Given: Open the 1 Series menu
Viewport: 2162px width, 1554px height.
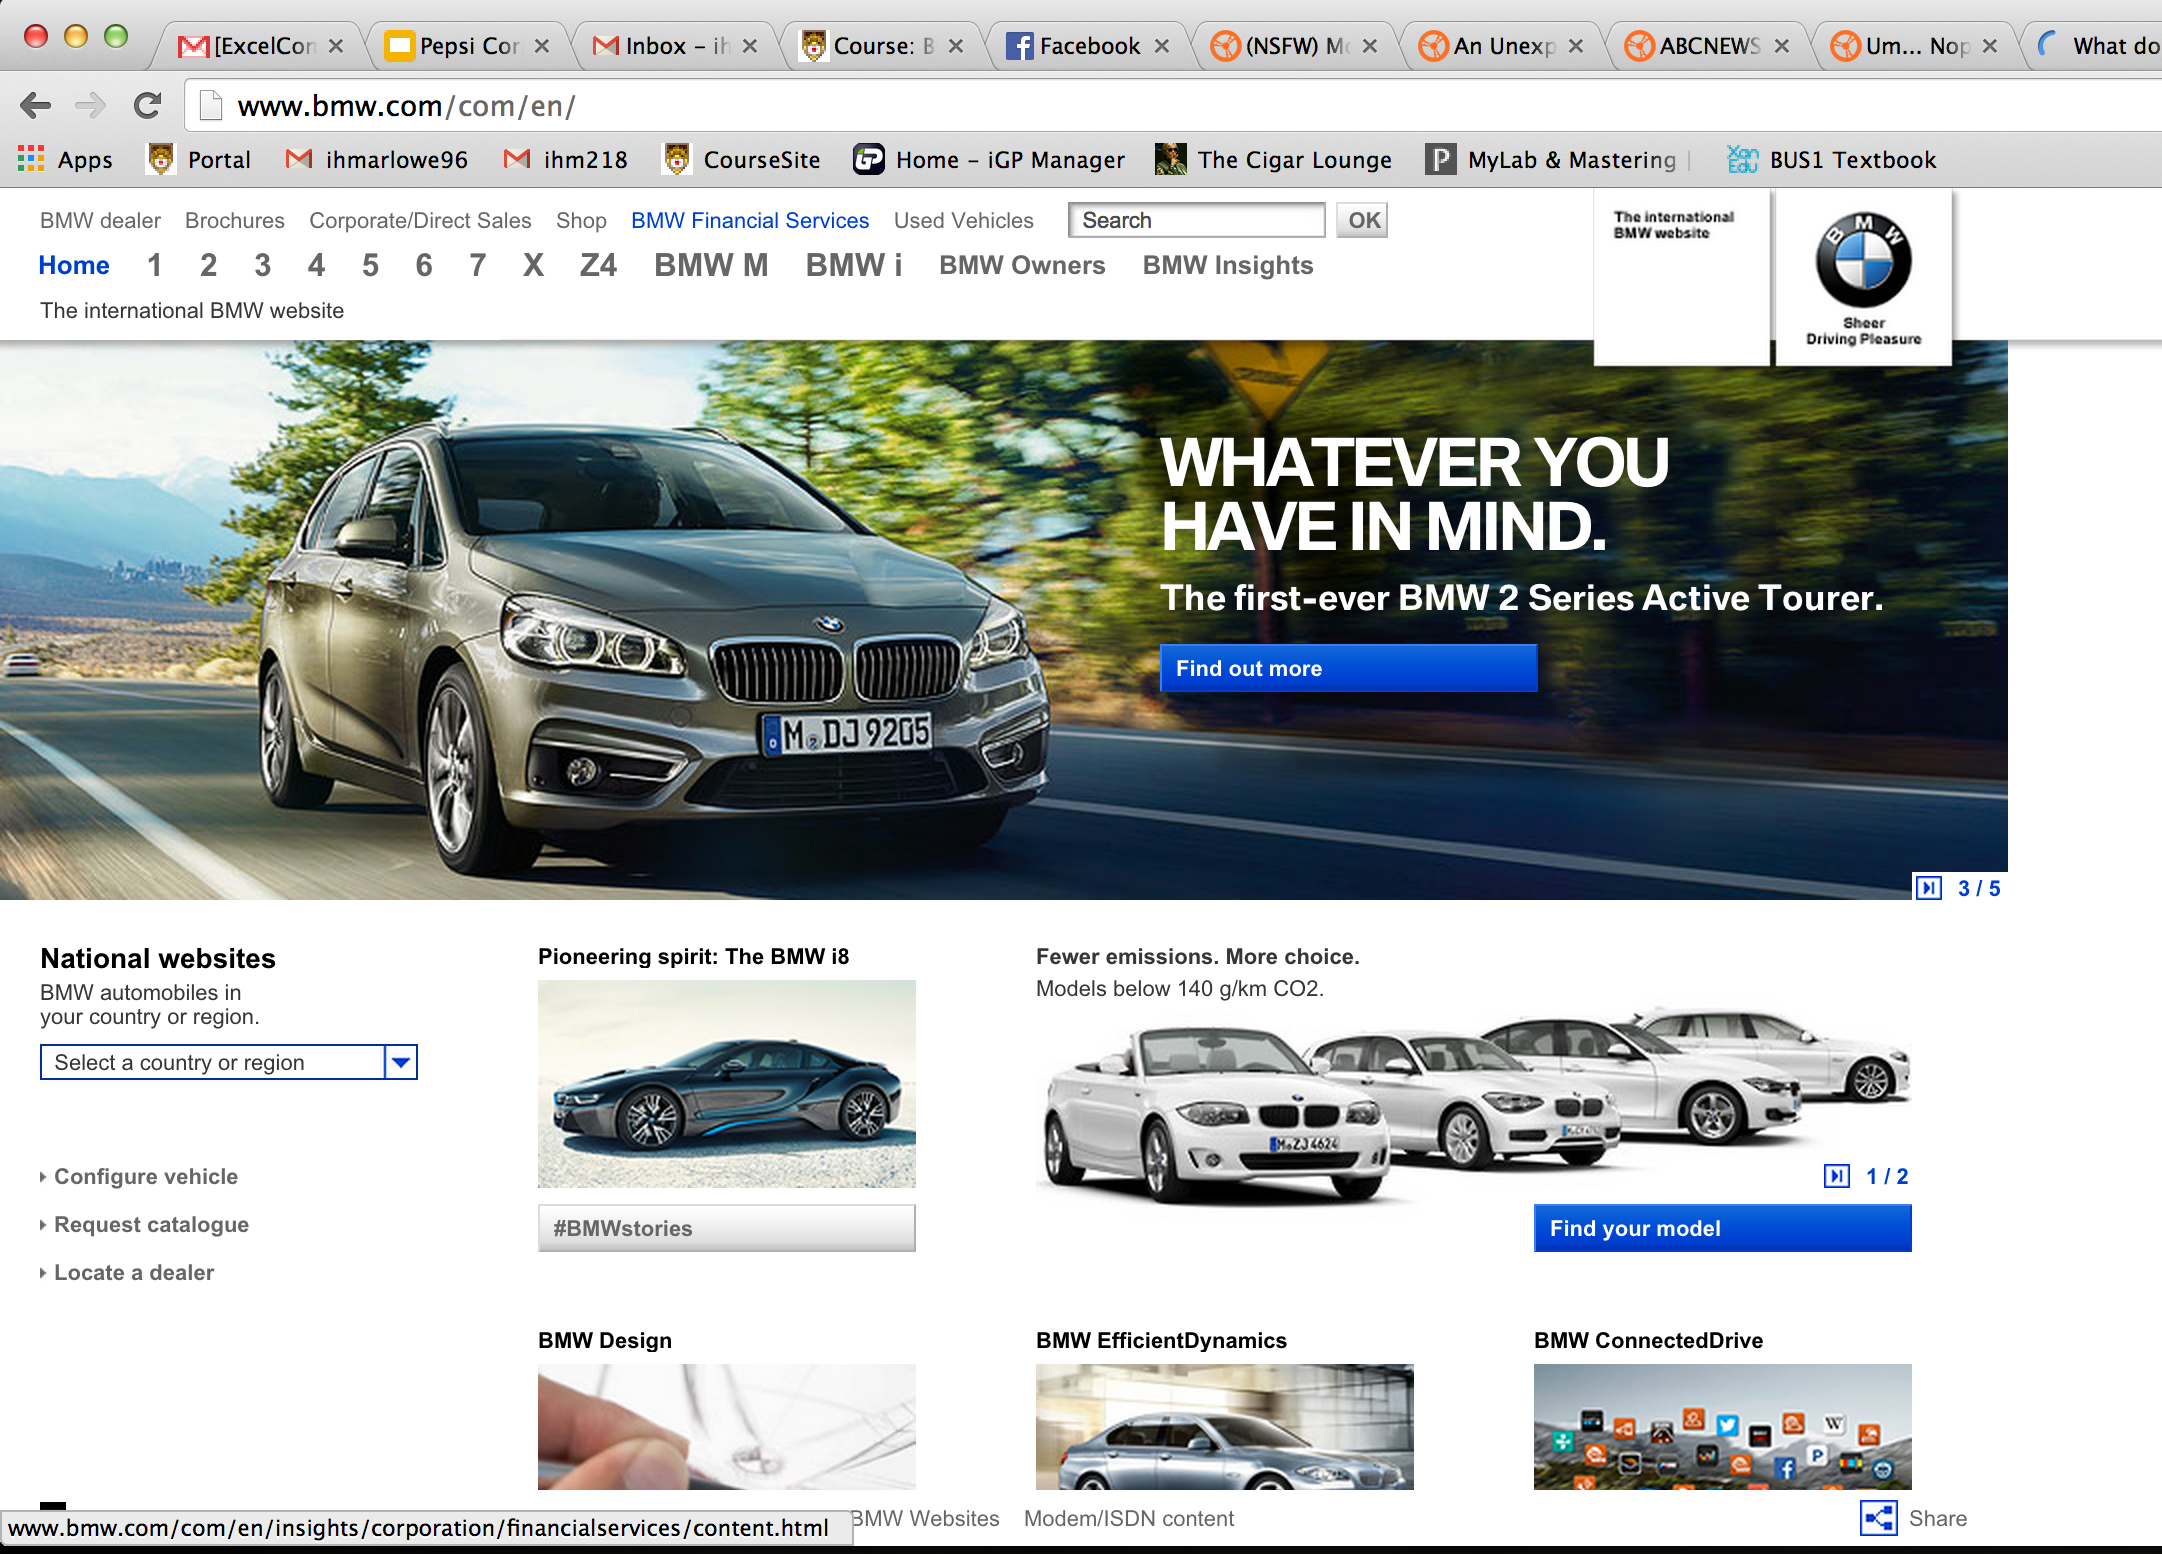Looking at the screenshot, I should tap(154, 265).
